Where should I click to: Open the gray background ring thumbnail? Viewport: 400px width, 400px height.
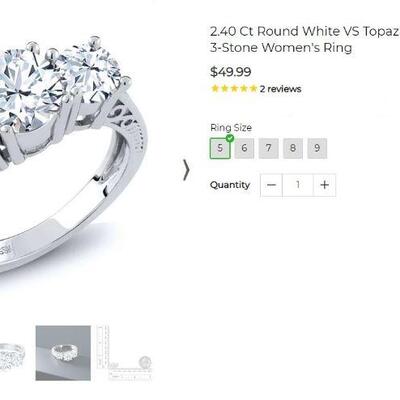[x=63, y=353]
